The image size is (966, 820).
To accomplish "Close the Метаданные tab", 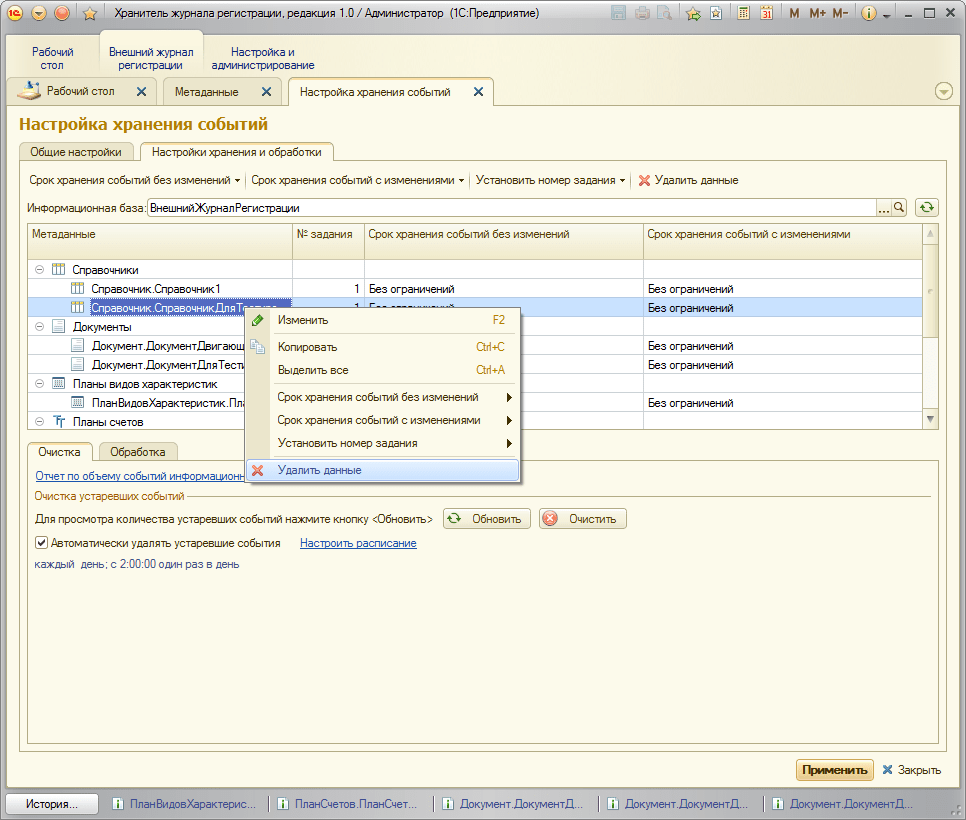I will 266,92.
